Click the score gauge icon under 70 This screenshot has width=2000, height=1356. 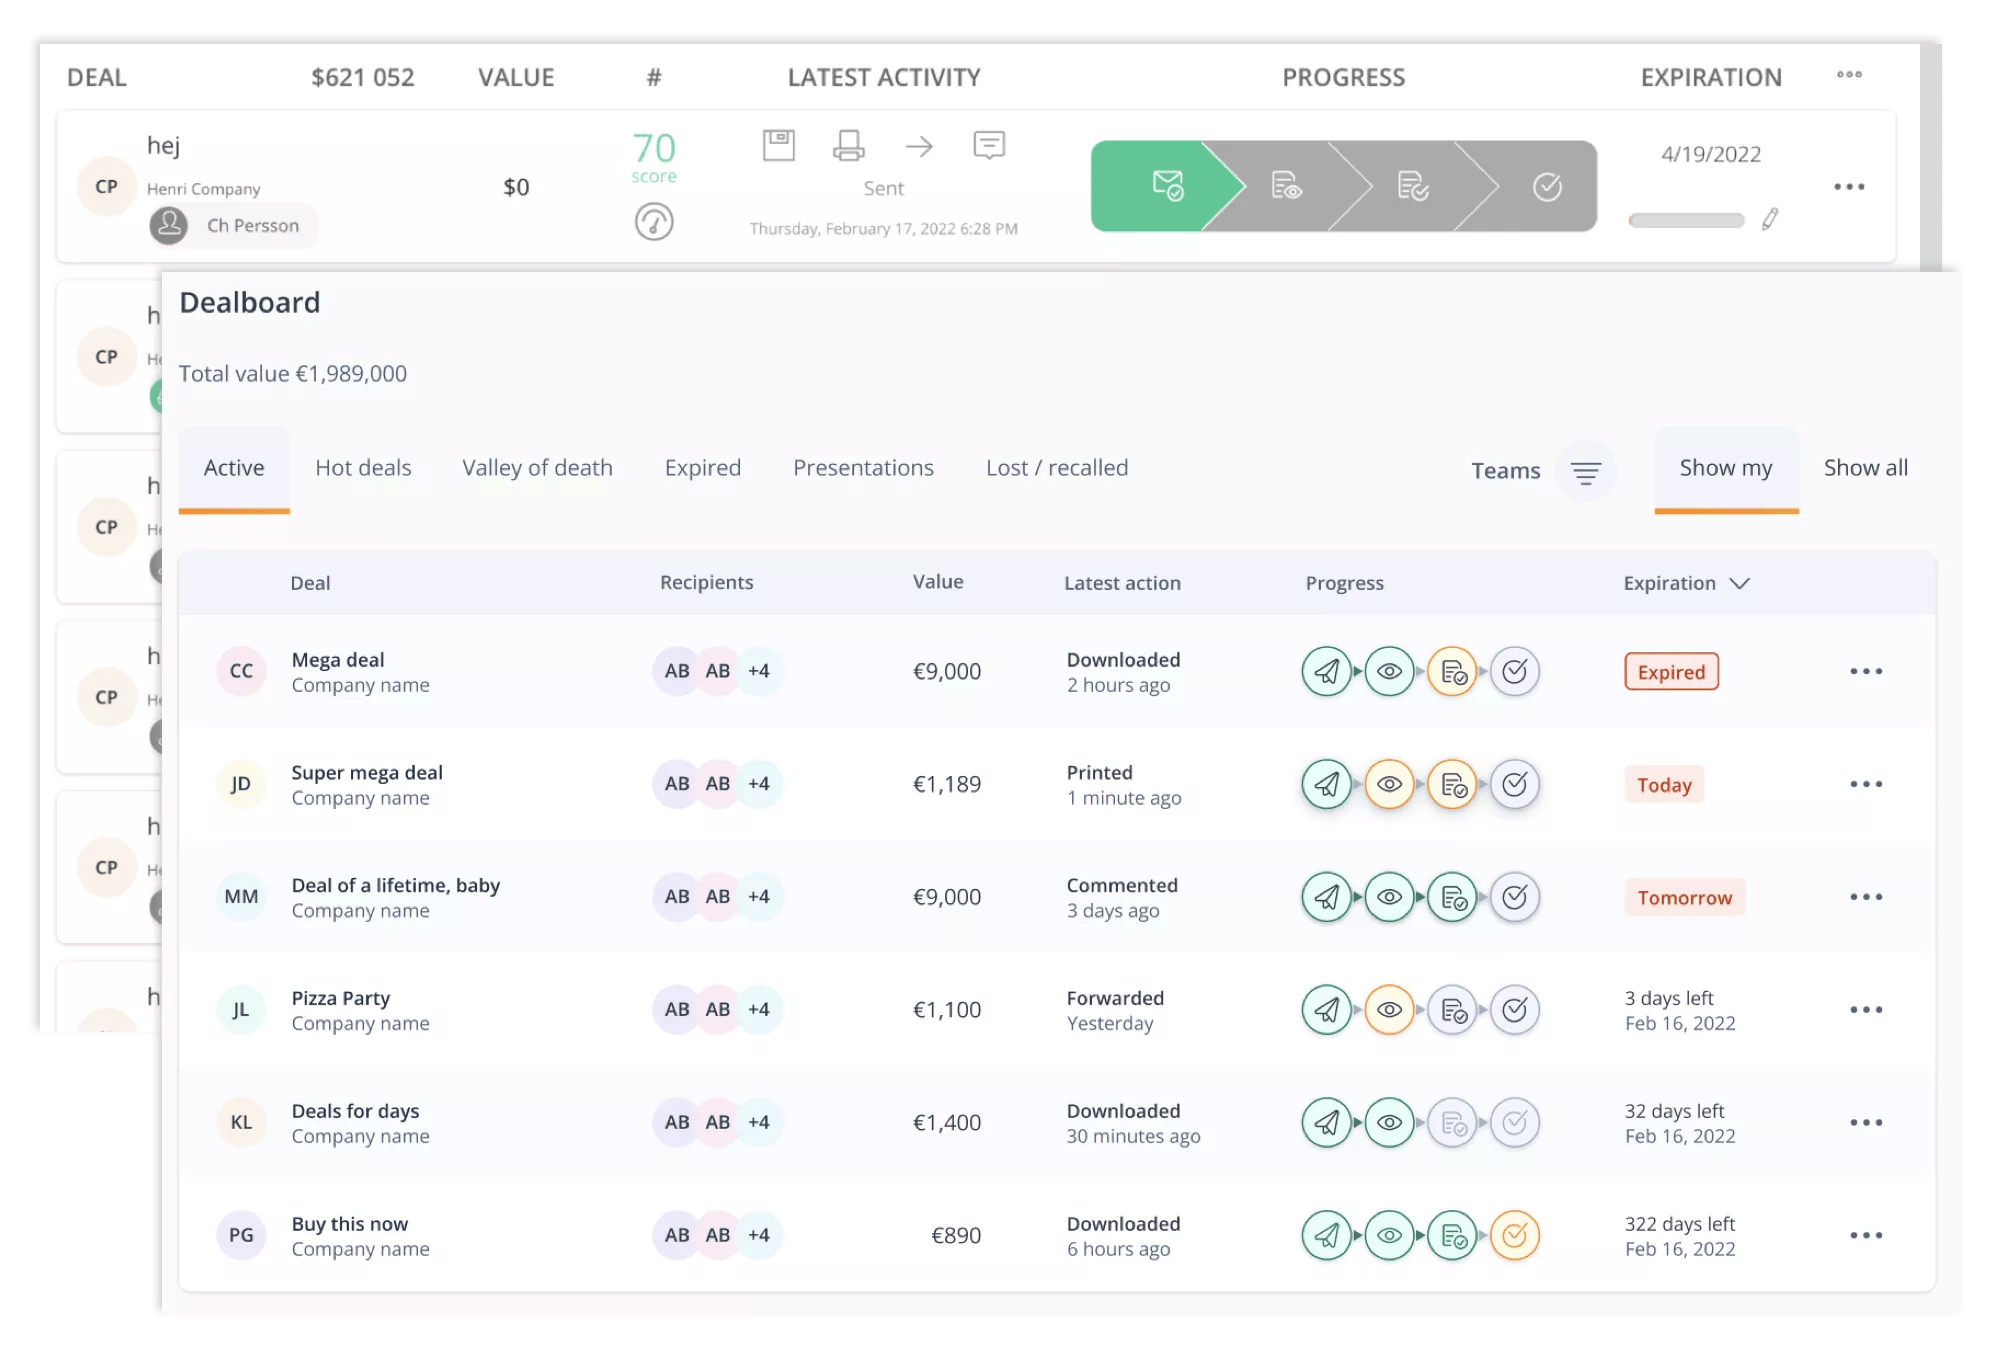click(x=654, y=221)
